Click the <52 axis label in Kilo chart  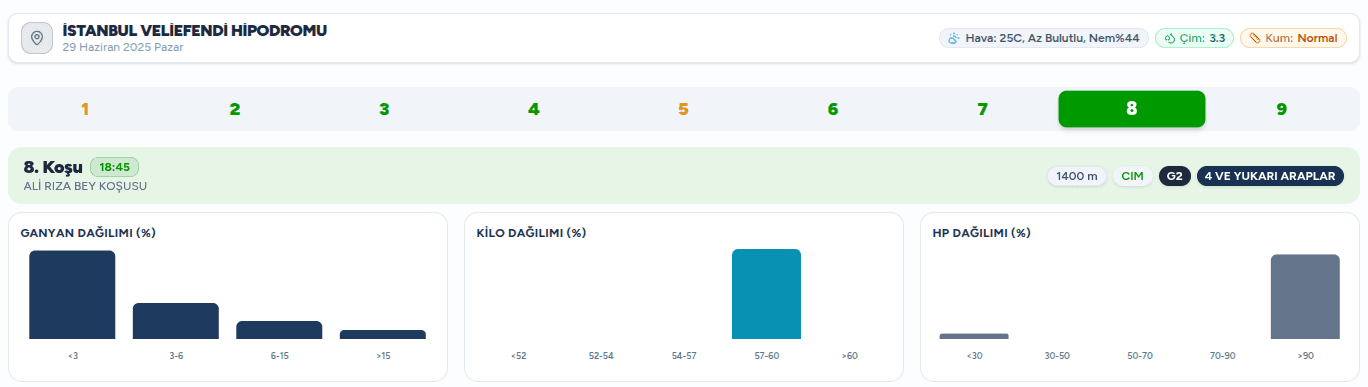(518, 356)
